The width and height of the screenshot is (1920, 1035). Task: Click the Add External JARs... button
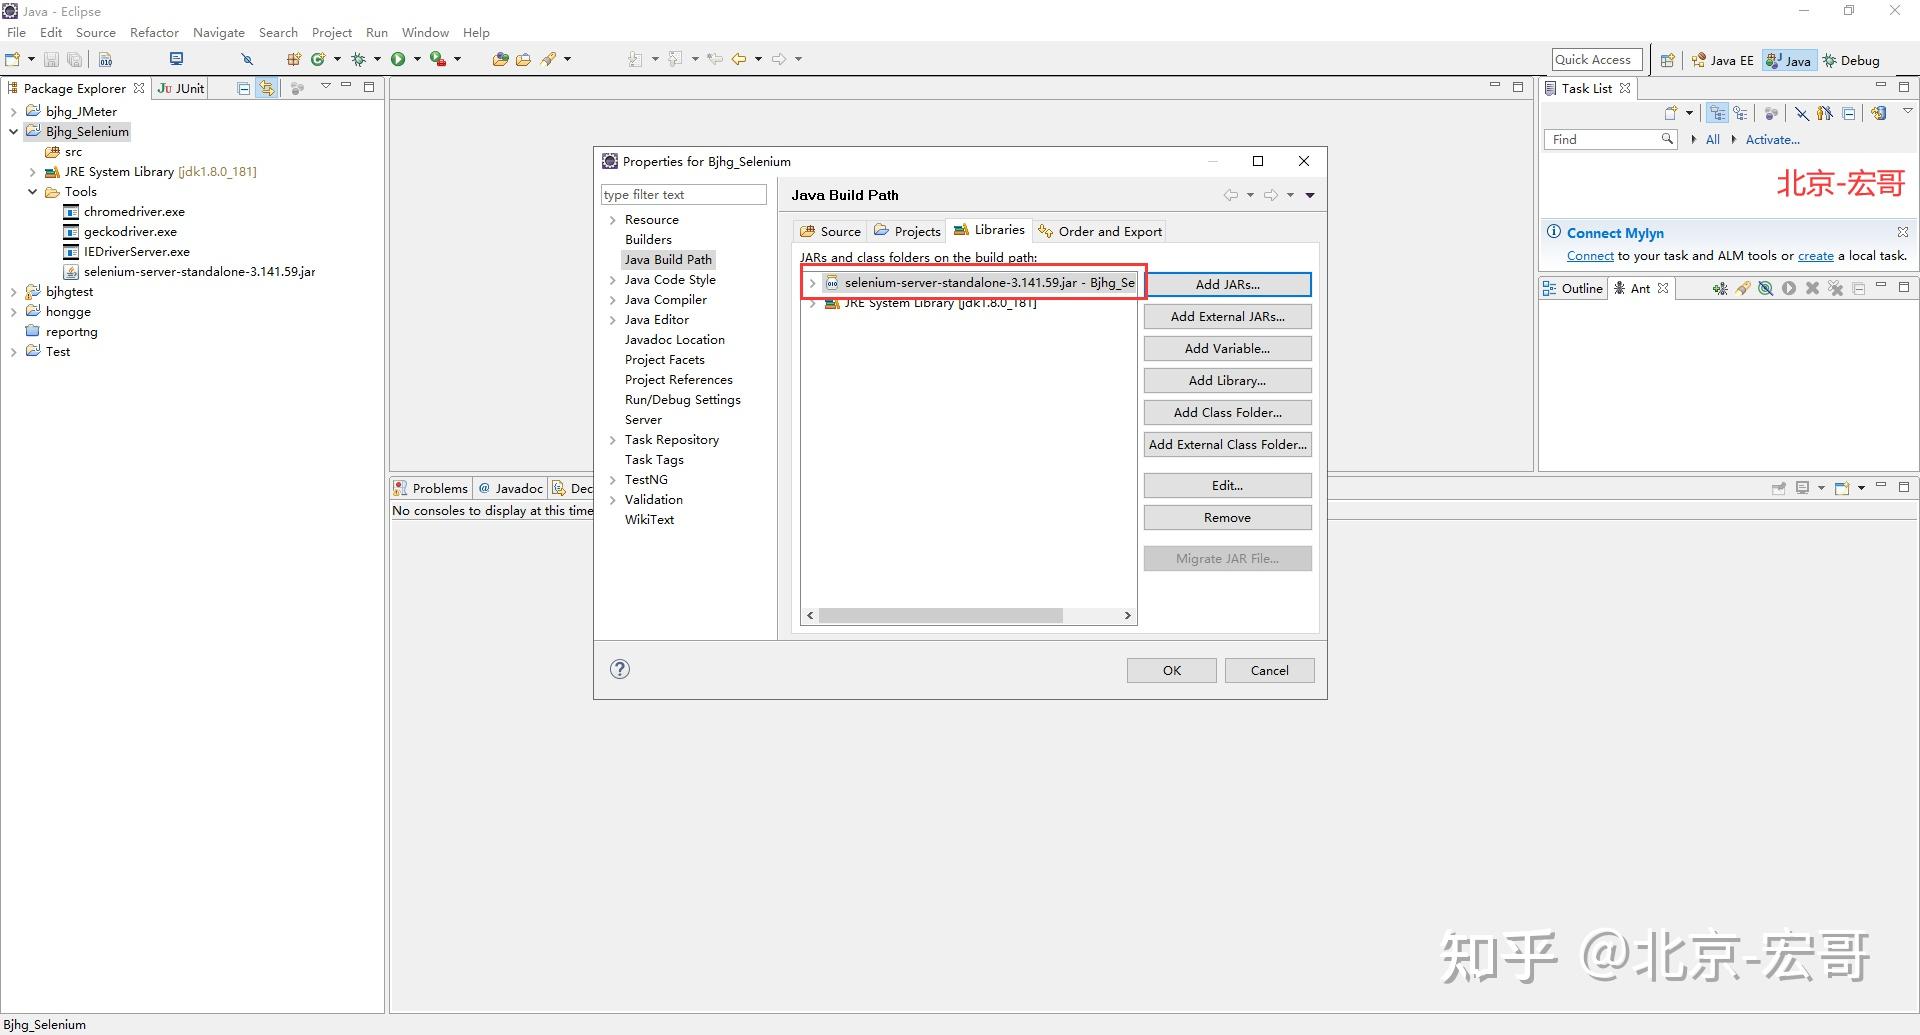point(1227,317)
